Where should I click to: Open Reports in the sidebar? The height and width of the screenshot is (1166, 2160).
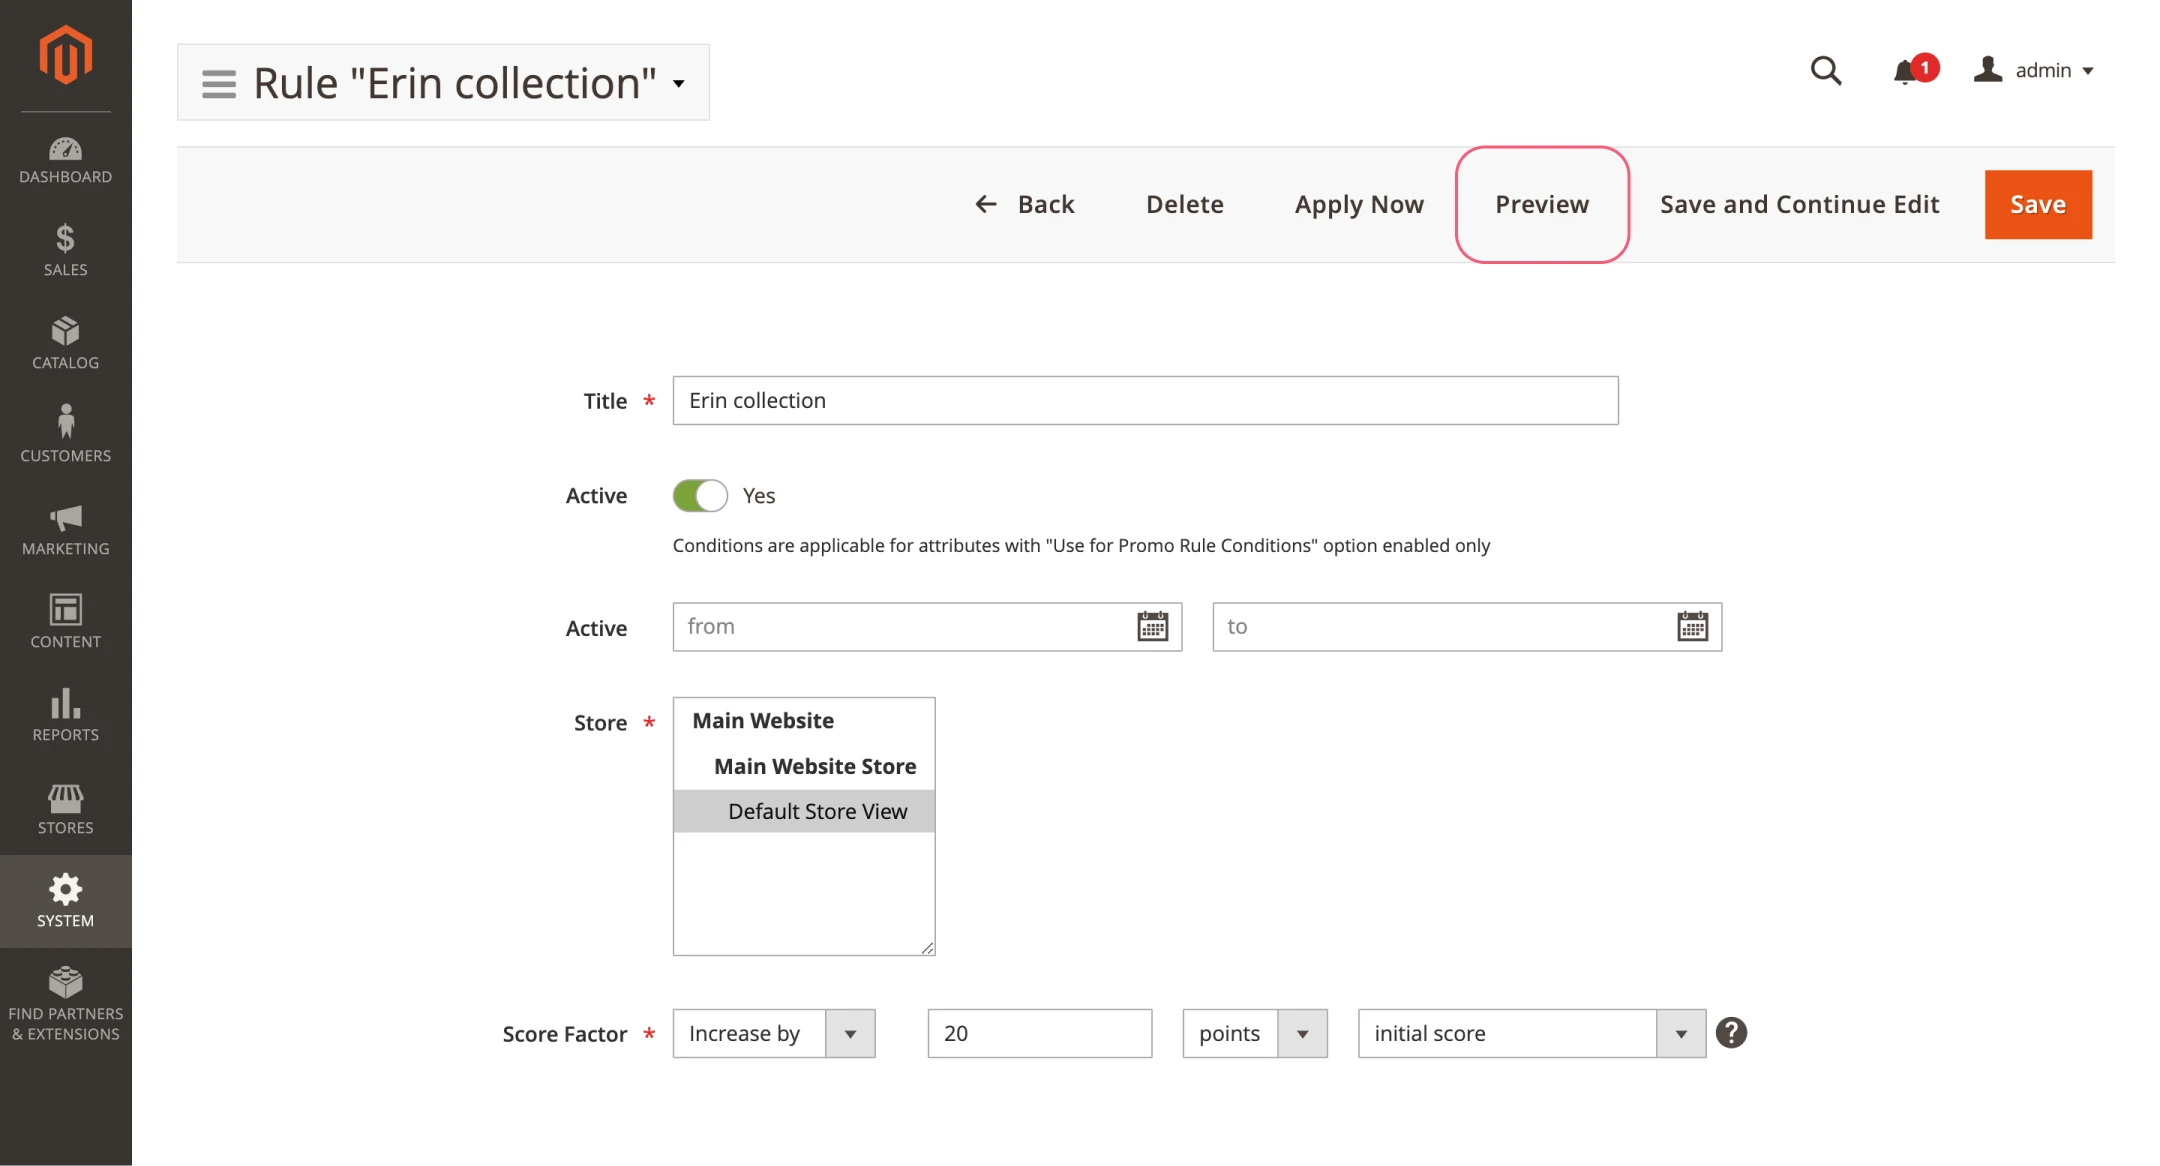pyautogui.click(x=65, y=715)
